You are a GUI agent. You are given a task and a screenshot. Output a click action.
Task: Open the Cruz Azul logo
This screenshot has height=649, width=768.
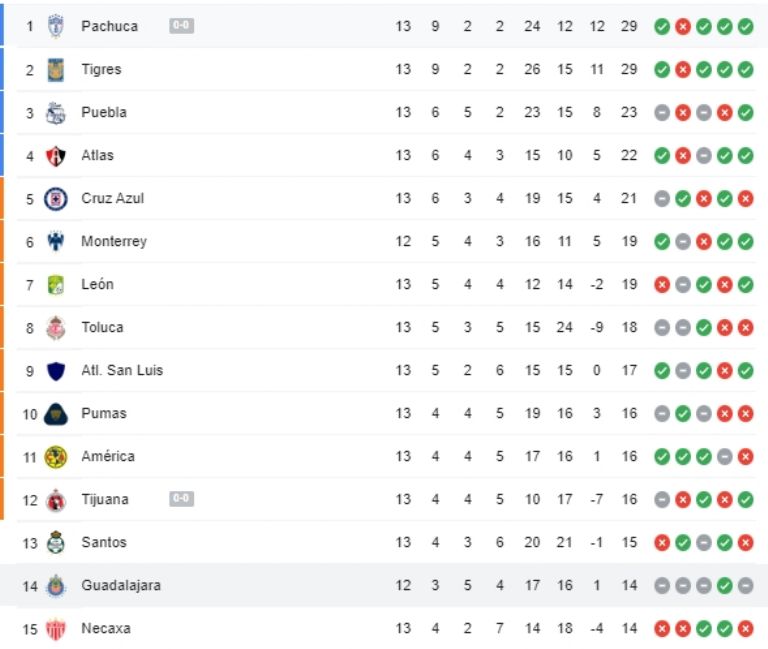(56, 199)
